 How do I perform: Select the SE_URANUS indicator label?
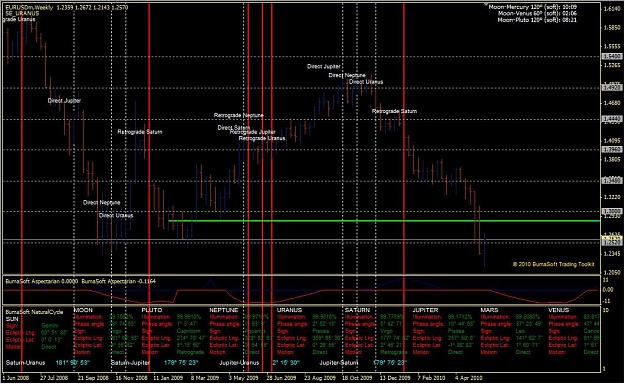coord(22,13)
